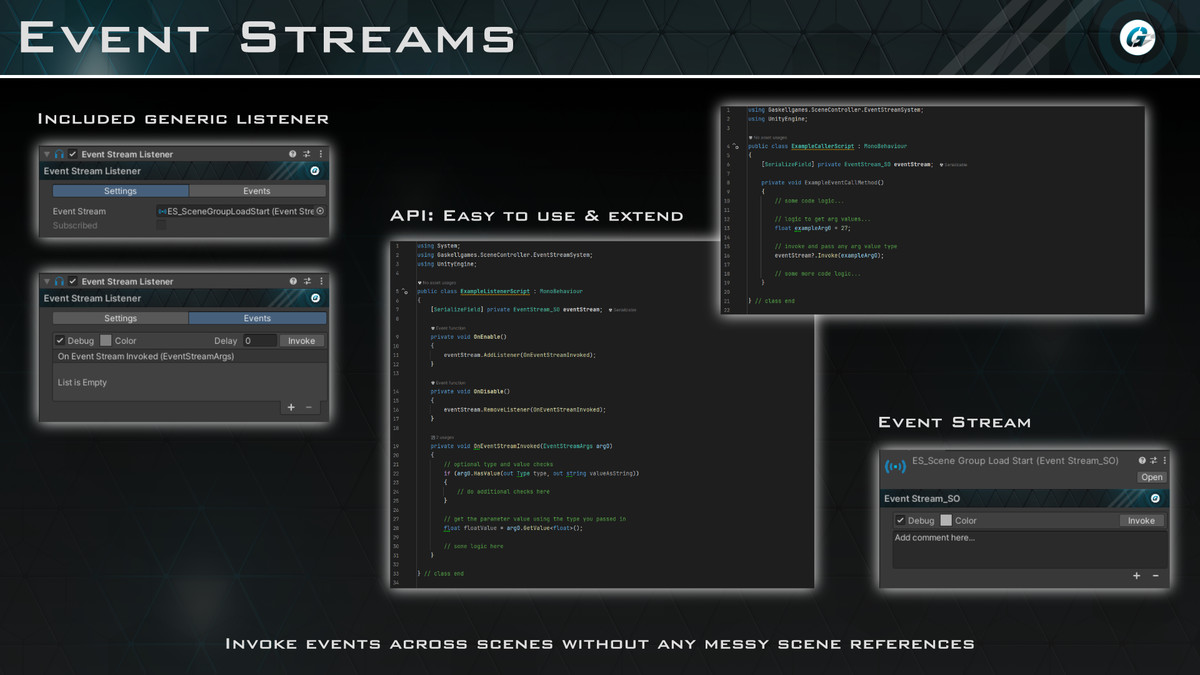Open presets icon in ES_Scene Group Load Start header
The image size is (1200, 675).
coord(1152,460)
